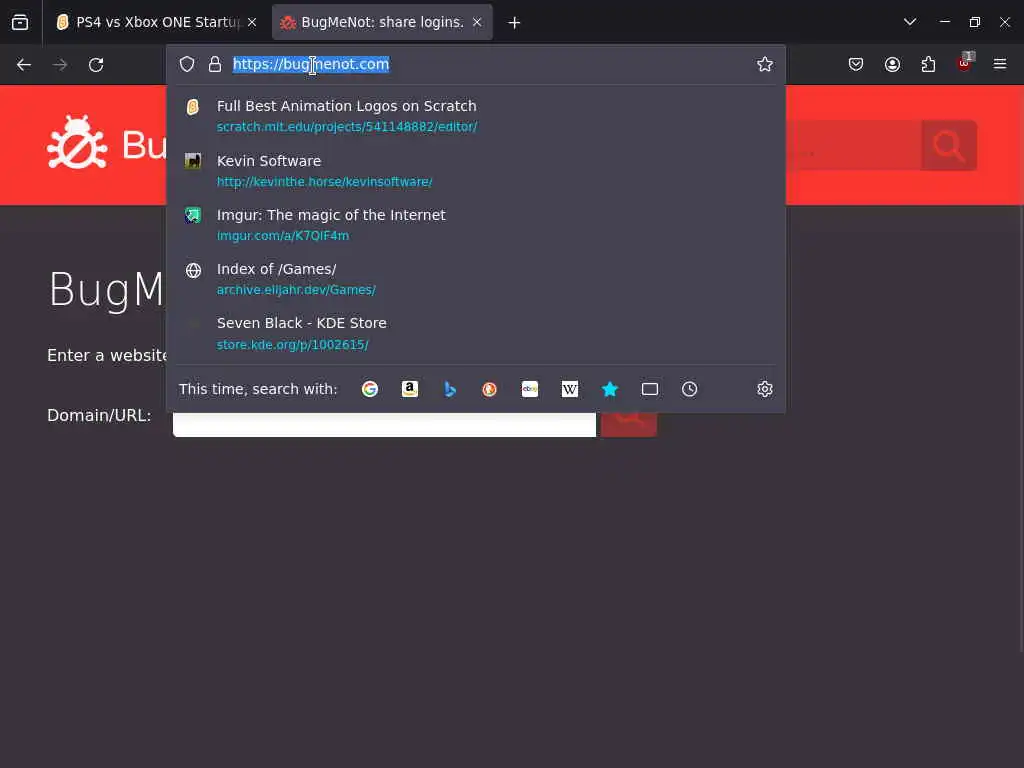The image size is (1024, 768).
Task: Restore down the Firefox window
Action: click(974, 22)
